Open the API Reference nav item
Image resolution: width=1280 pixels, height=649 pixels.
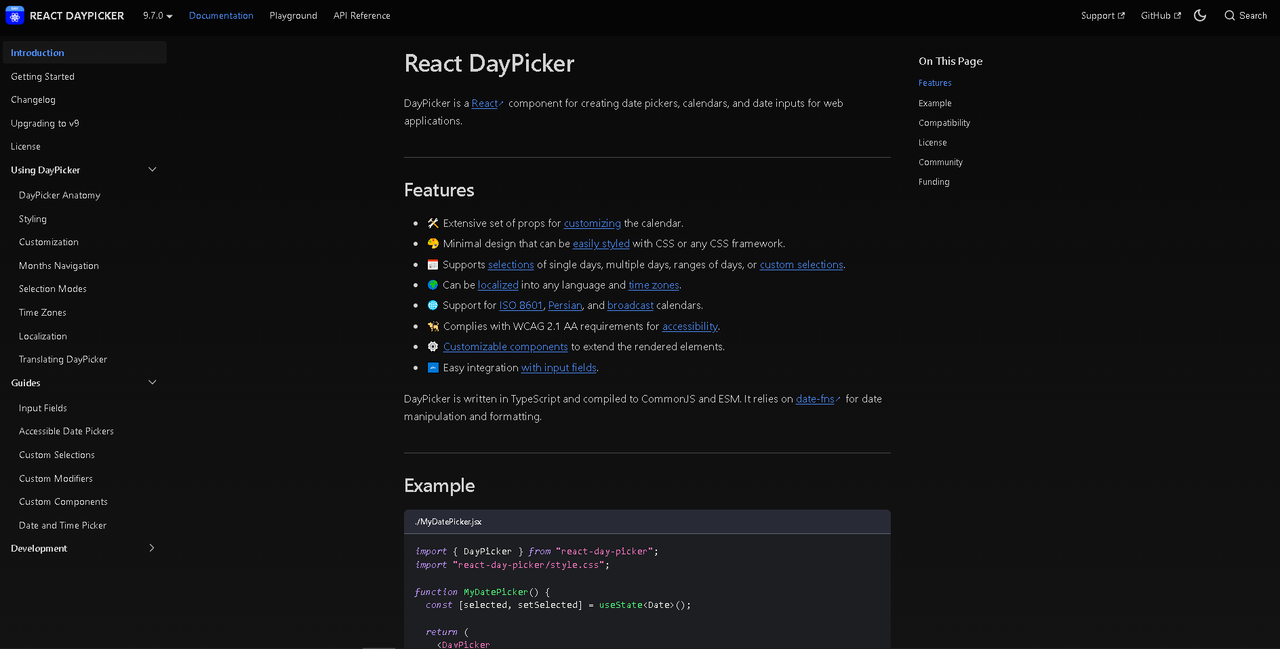pyautogui.click(x=362, y=16)
